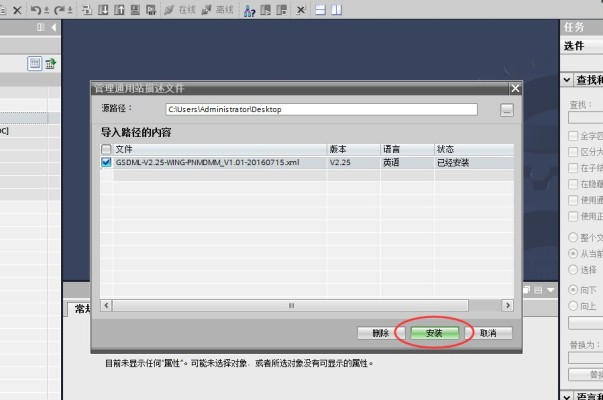Screen dimensions: 603x400
Task: Click the grid view icon in the left panel
Action: (34, 63)
